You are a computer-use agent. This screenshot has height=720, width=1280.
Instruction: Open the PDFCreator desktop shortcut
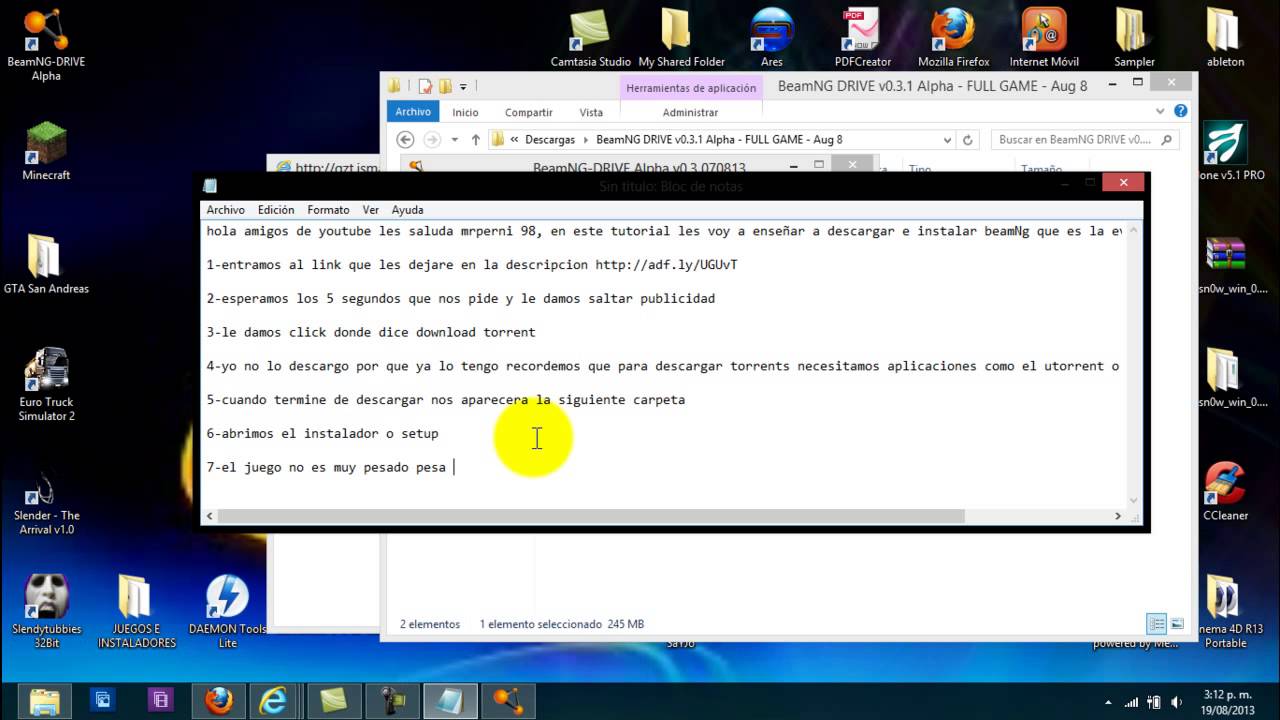click(862, 39)
